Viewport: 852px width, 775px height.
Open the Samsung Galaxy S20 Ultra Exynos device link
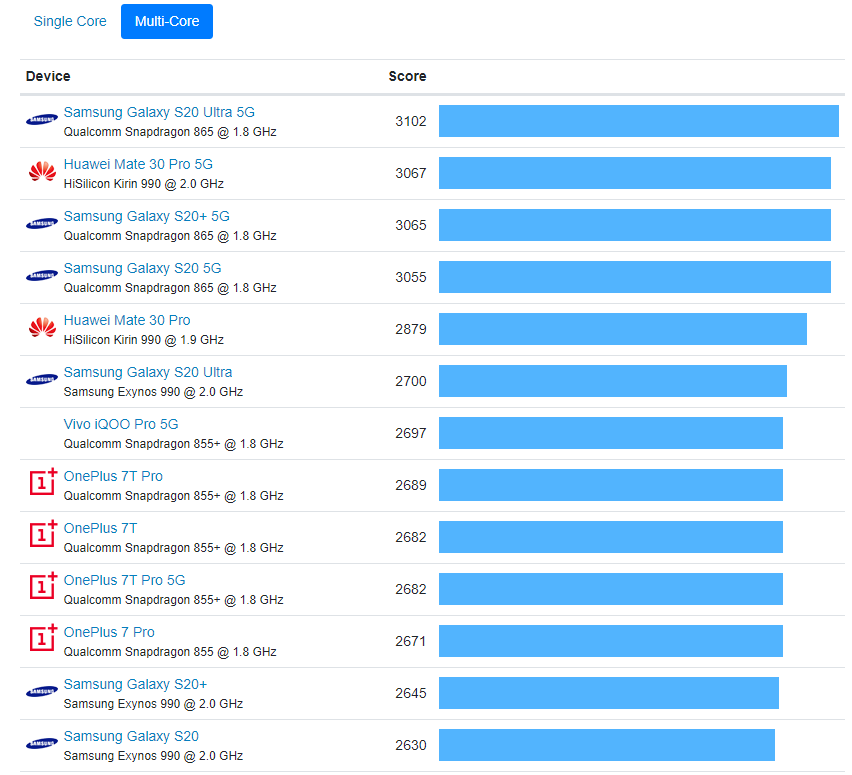pyautogui.click(x=148, y=372)
